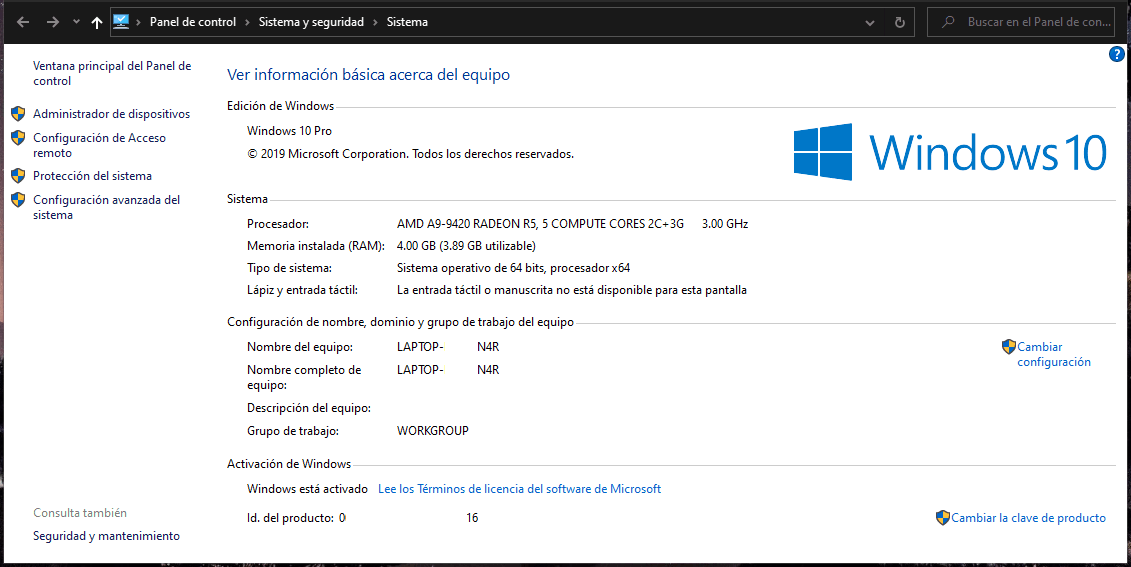Viewport: 1131px width, 567px height.
Task: Click the forward navigation arrow
Action: click(x=53, y=22)
